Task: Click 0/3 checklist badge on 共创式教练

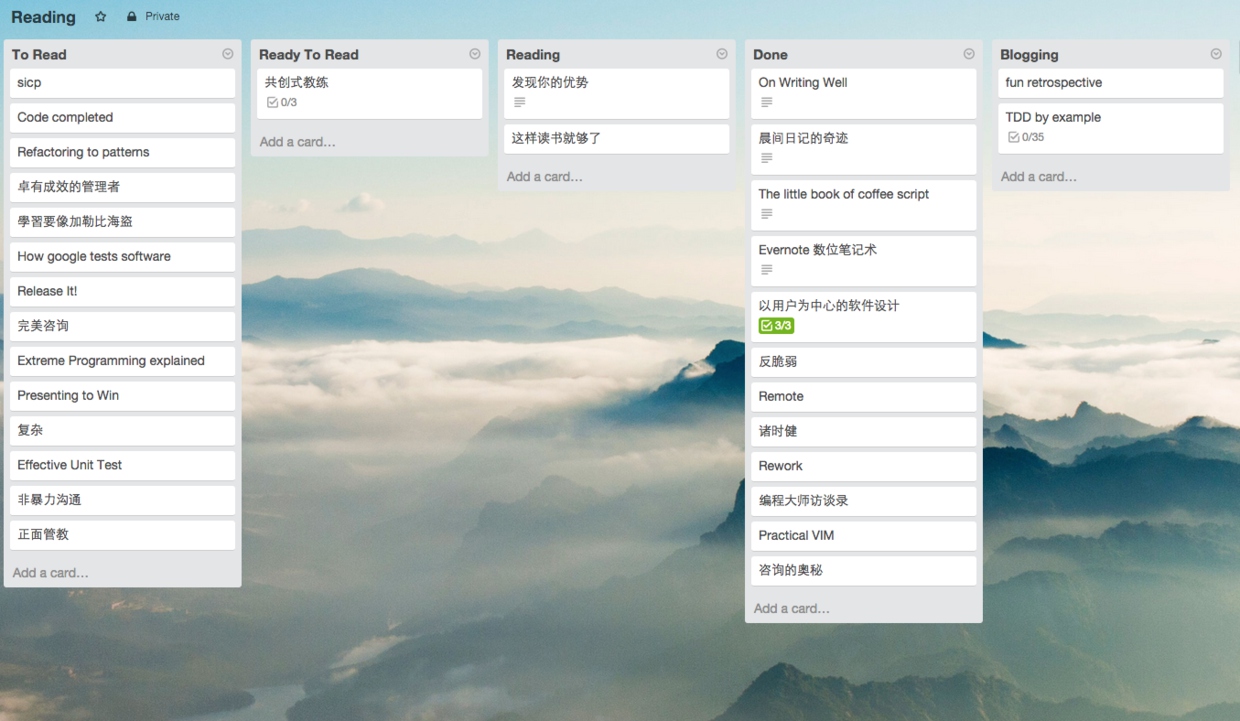Action: coord(282,102)
